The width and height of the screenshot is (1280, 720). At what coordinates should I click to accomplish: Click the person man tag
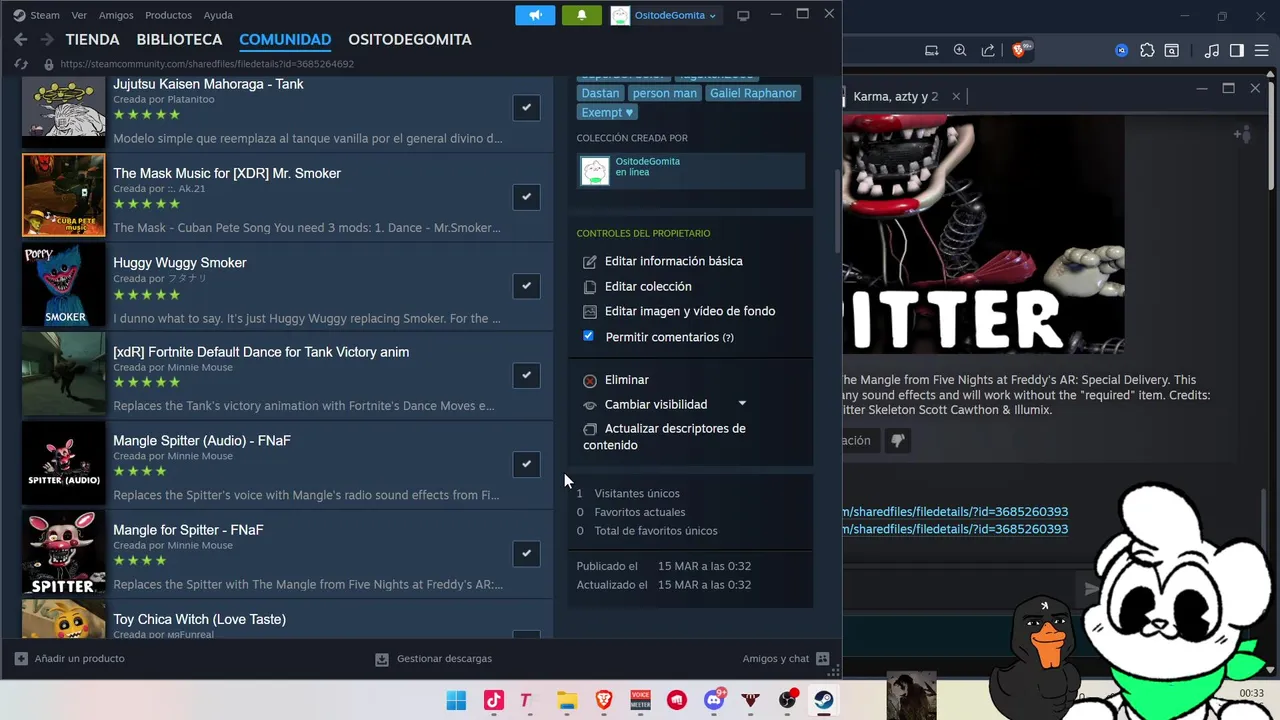click(664, 93)
